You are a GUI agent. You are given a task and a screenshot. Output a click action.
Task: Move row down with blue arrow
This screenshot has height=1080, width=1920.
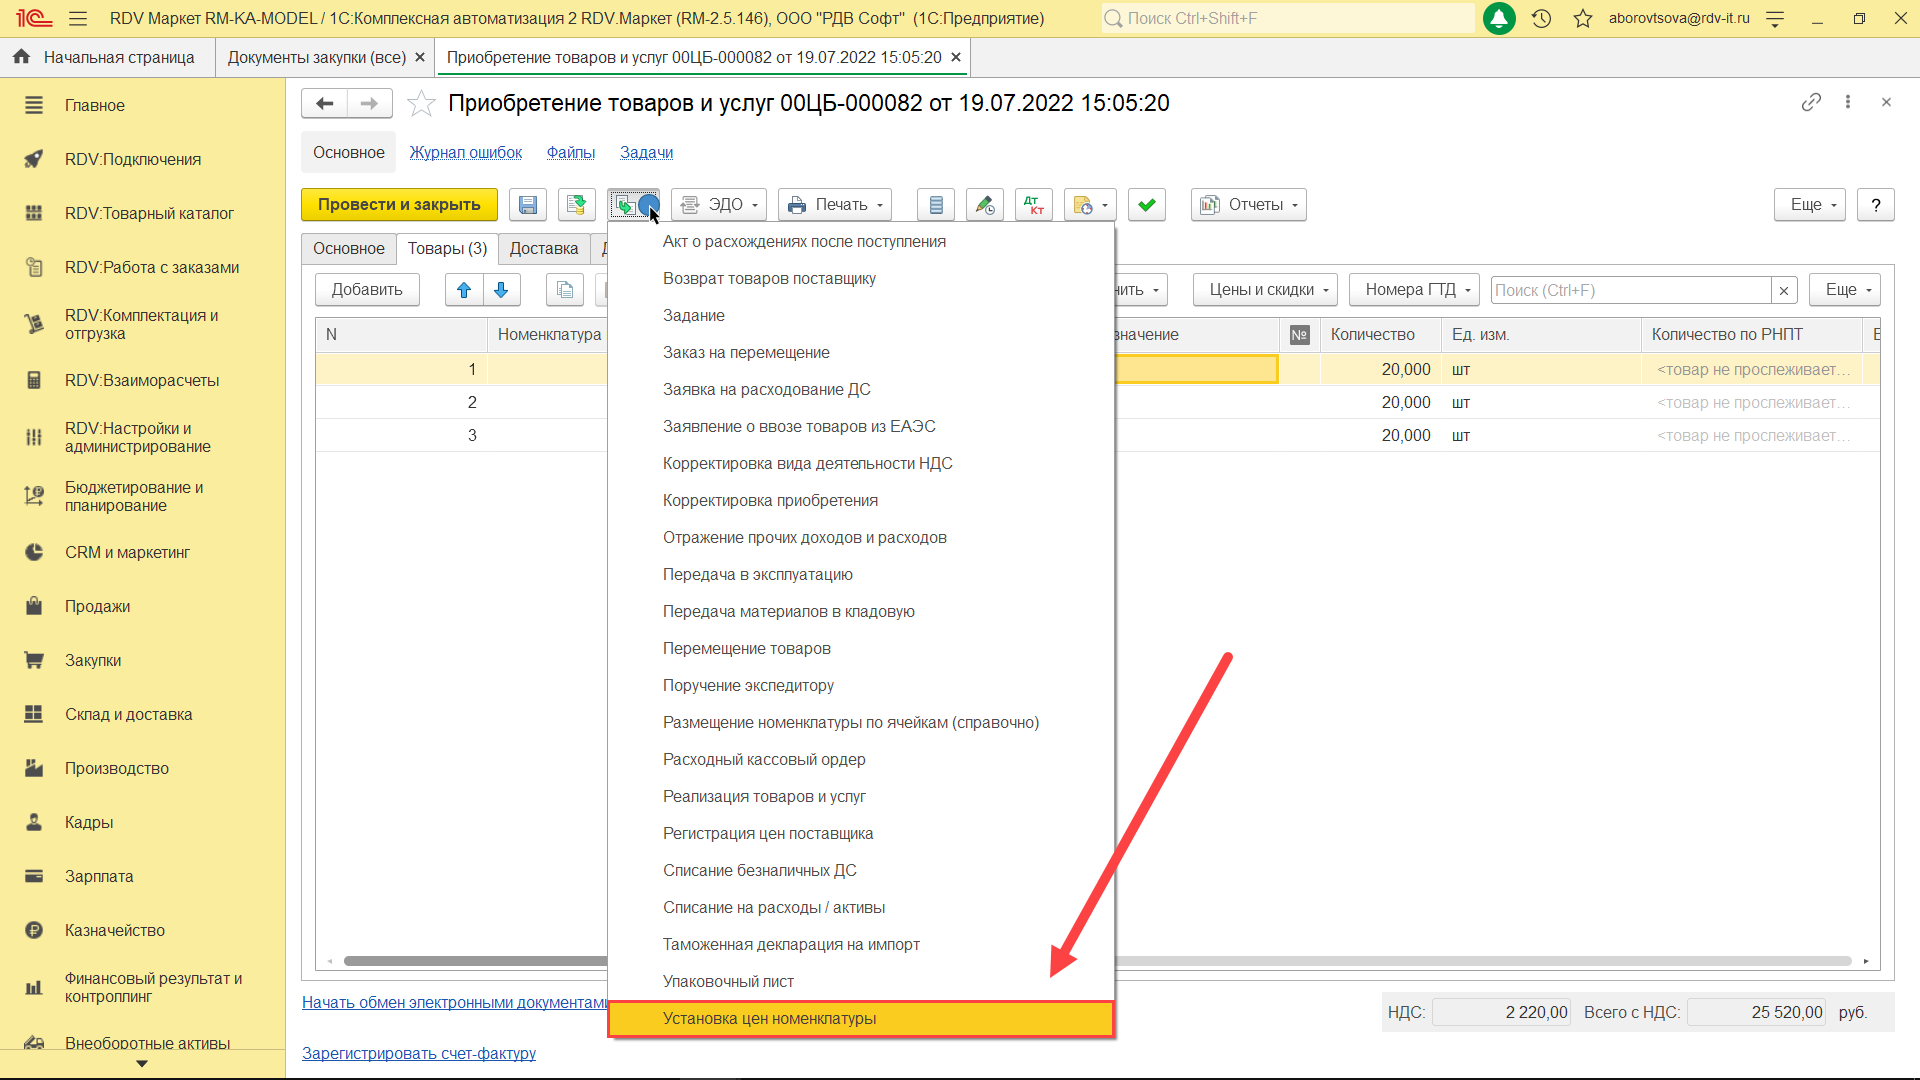(x=501, y=290)
